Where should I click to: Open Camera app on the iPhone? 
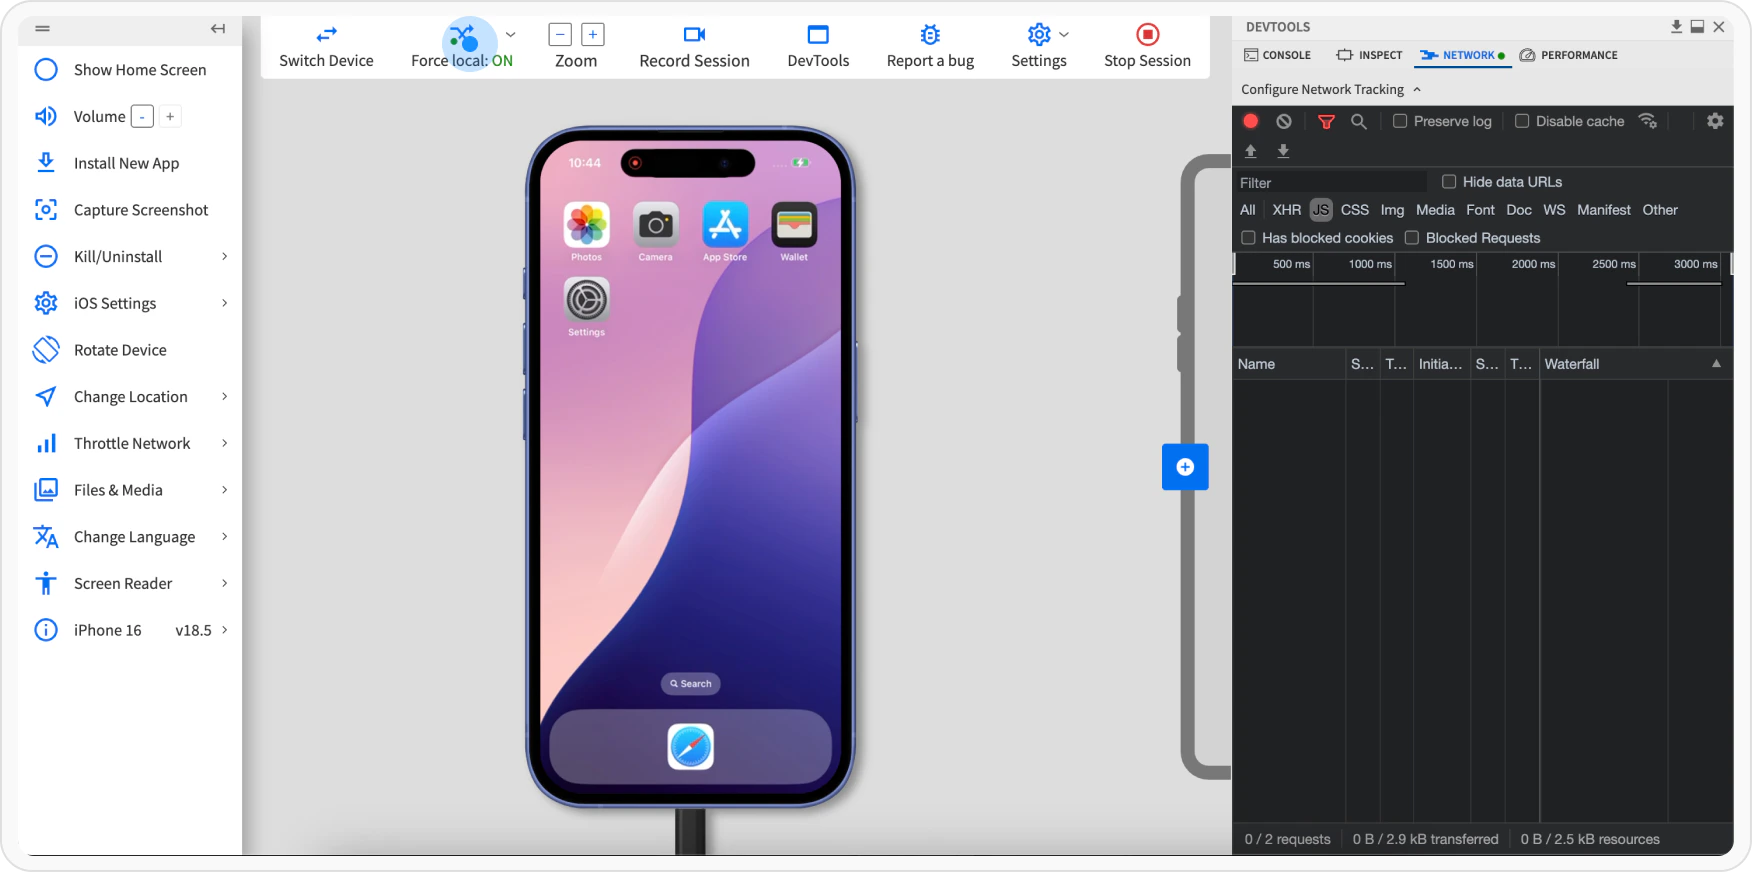click(x=656, y=225)
